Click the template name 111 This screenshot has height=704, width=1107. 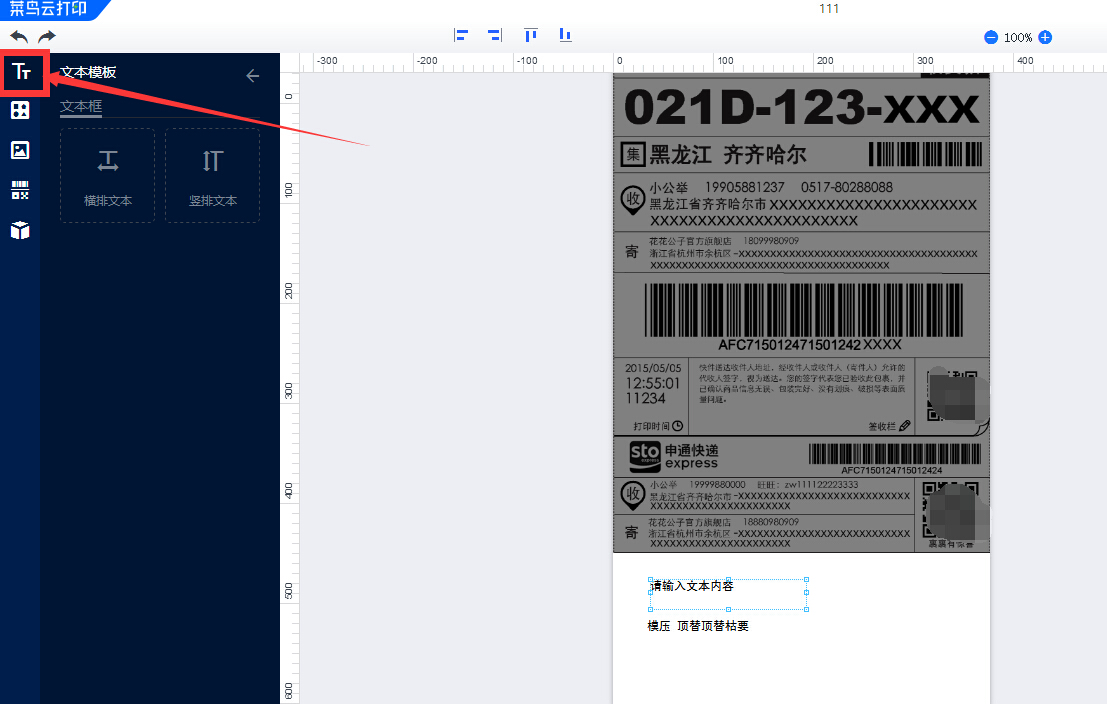[829, 8]
